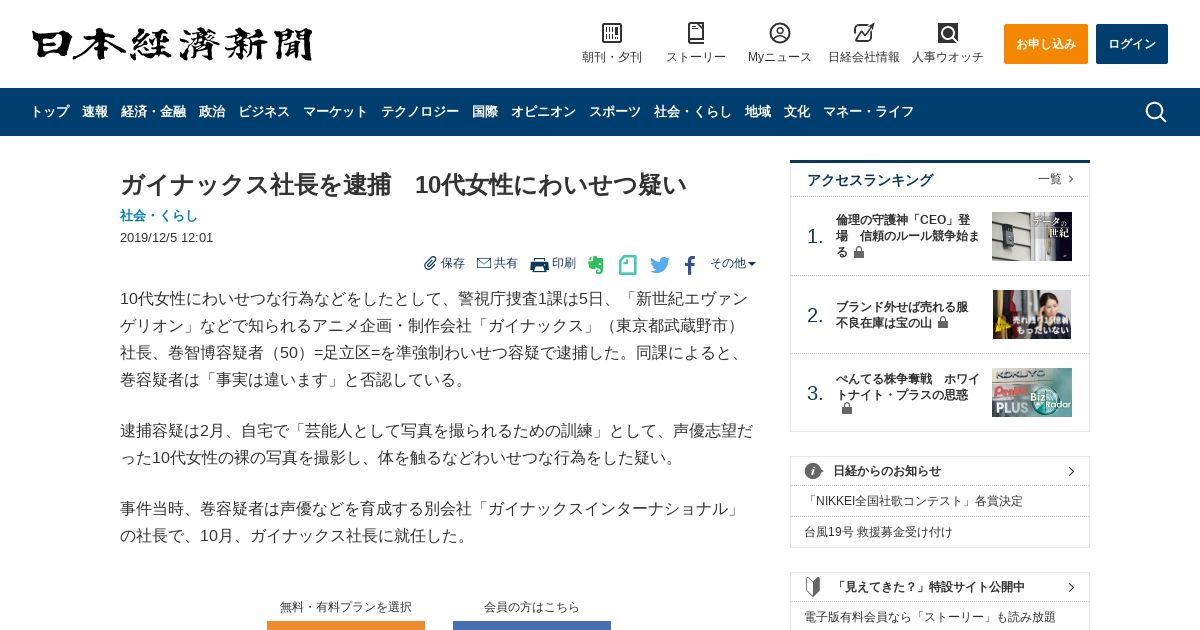Save article with the 保存 clip icon
Screen dimensions: 1200x630
(430, 263)
